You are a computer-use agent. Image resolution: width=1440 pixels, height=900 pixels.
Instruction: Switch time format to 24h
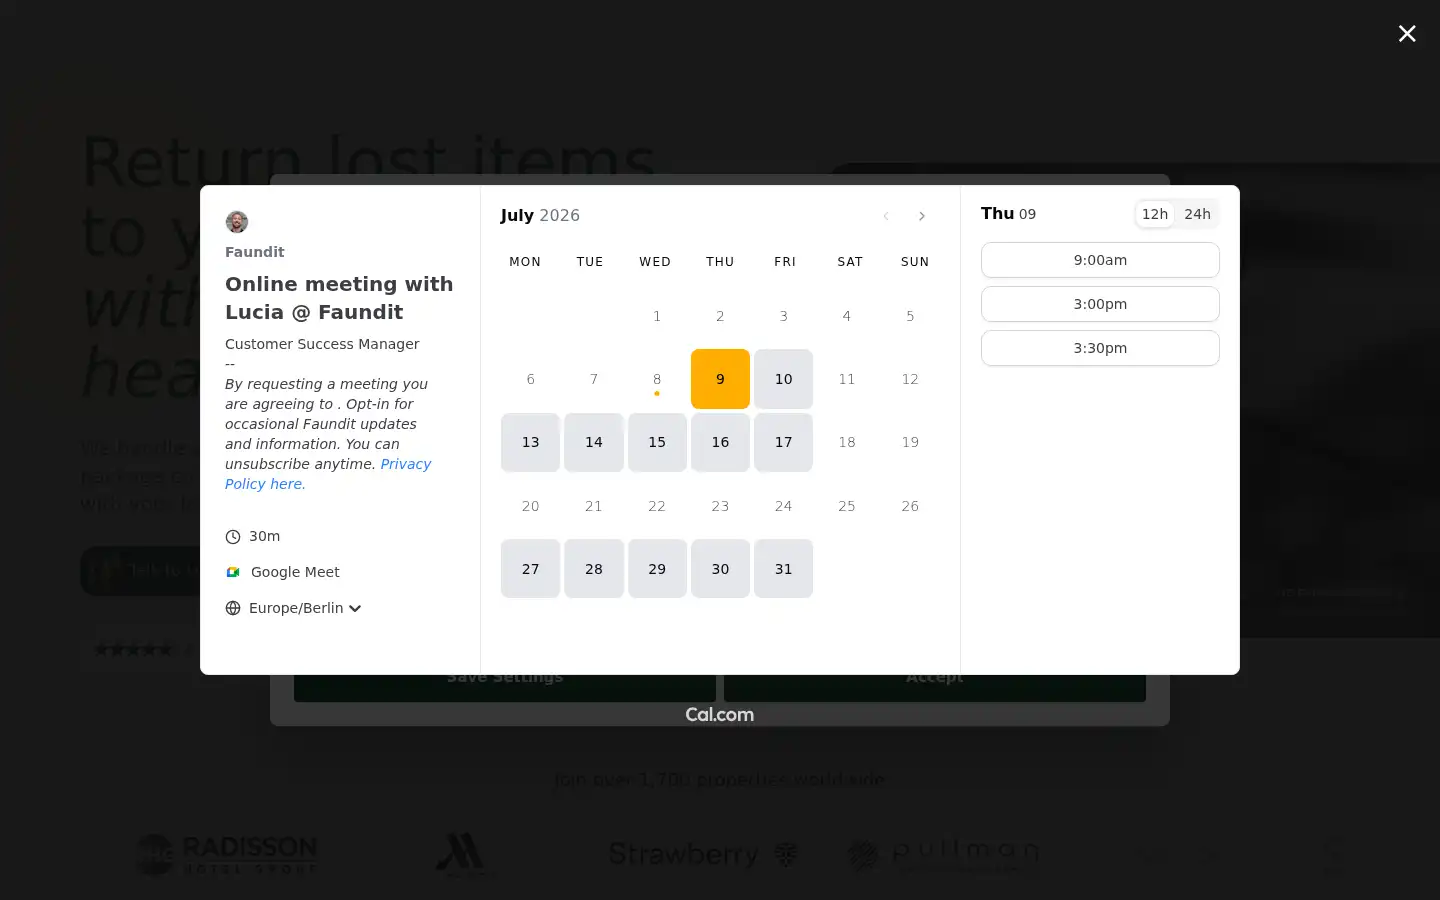click(1197, 214)
